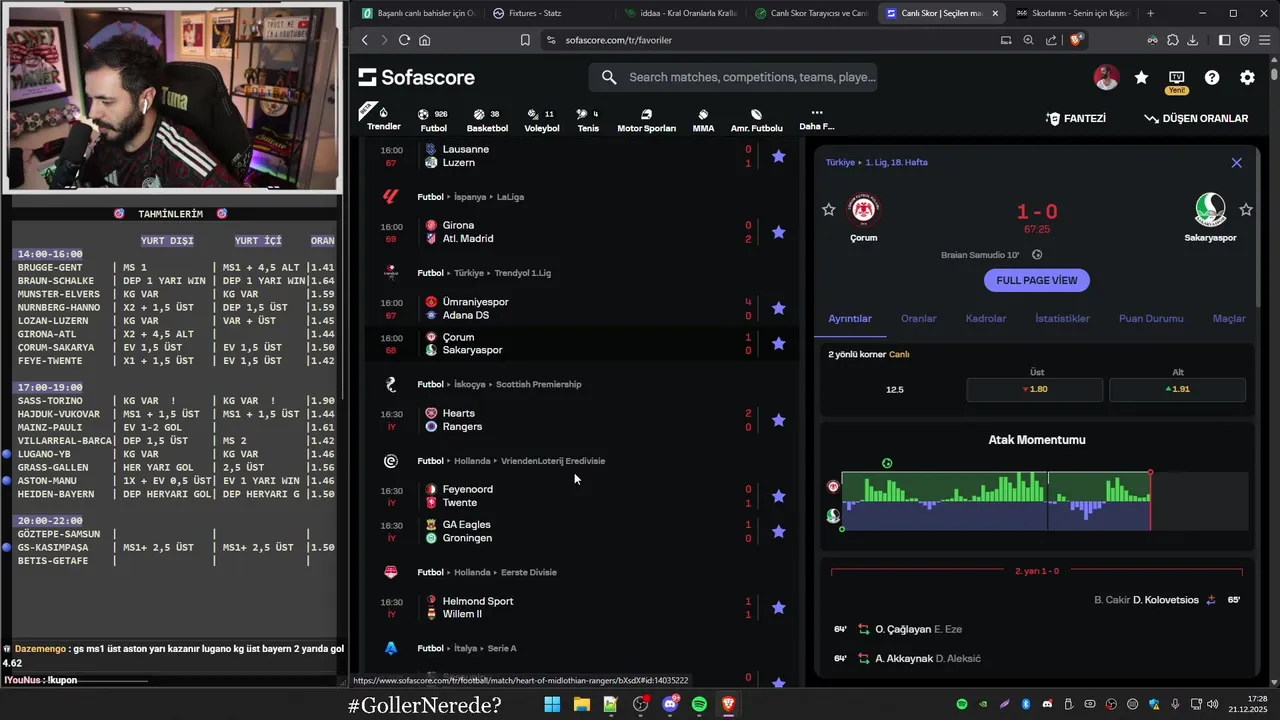Select Üst 1.80 corner odds
Image resolution: width=1280 pixels, height=720 pixels.
click(1035, 389)
